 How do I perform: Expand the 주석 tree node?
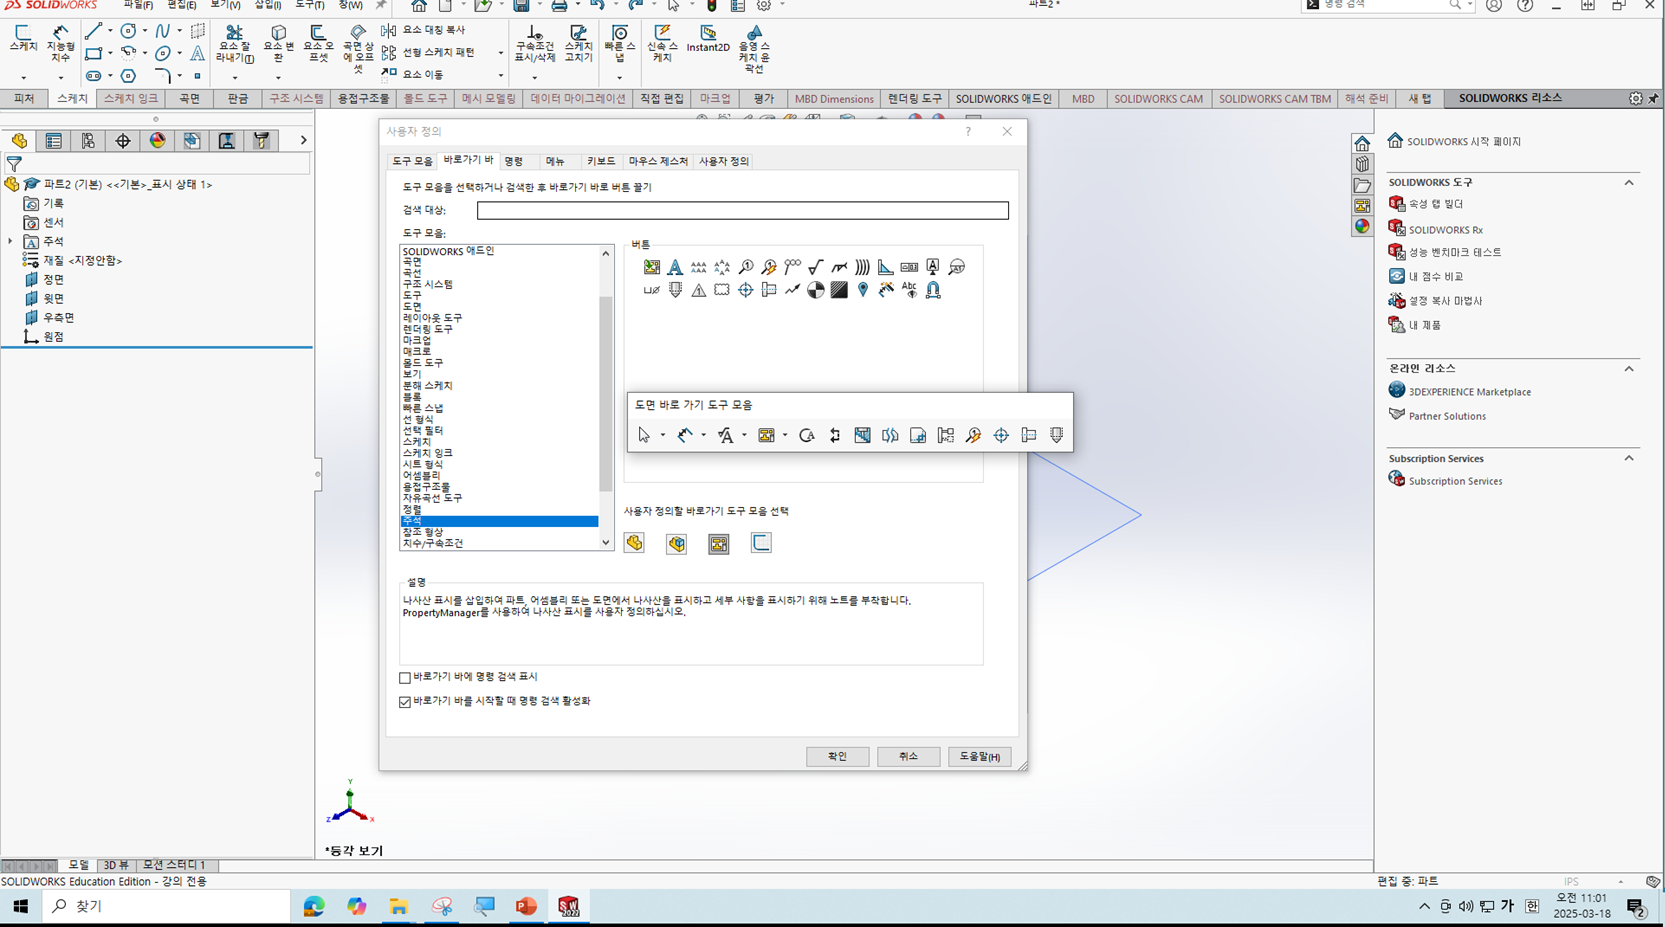[x=11, y=242]
